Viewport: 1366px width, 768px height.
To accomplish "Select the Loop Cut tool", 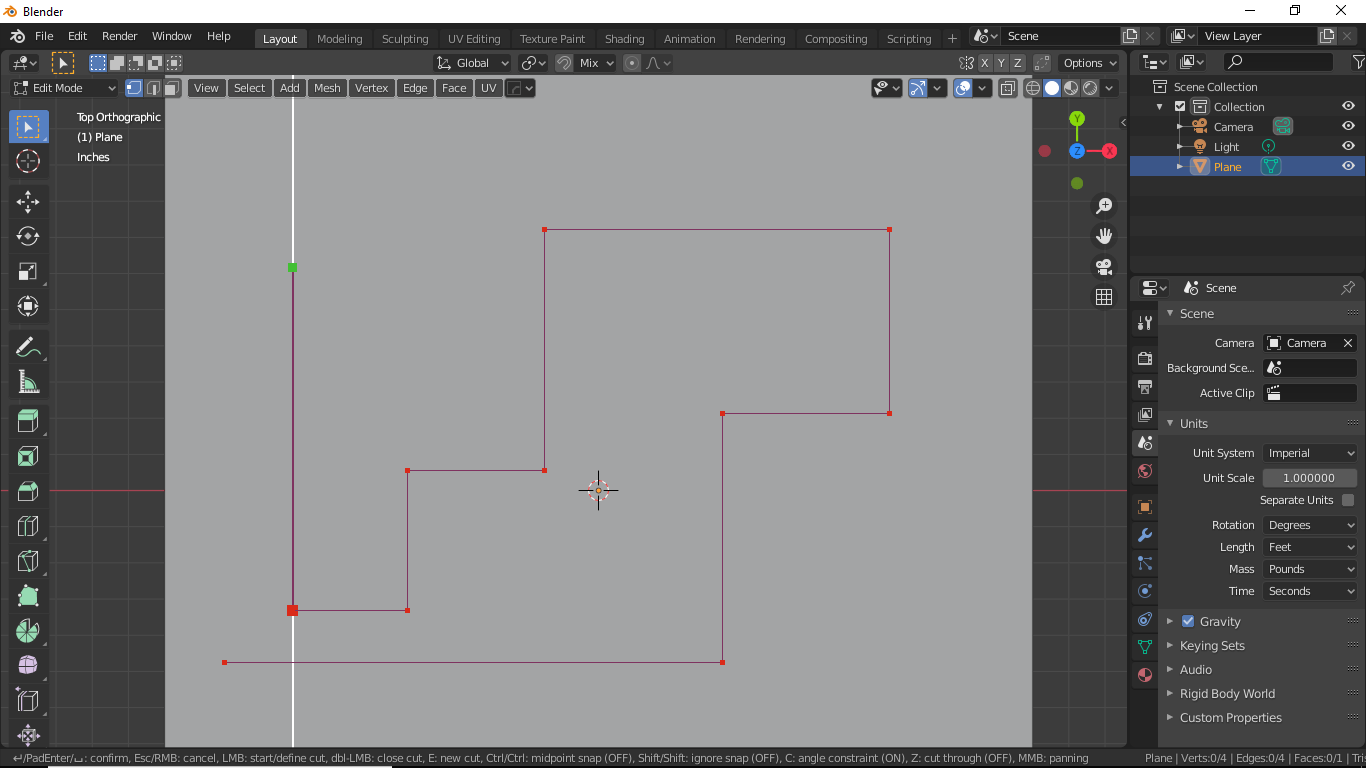I will [28, 527].
